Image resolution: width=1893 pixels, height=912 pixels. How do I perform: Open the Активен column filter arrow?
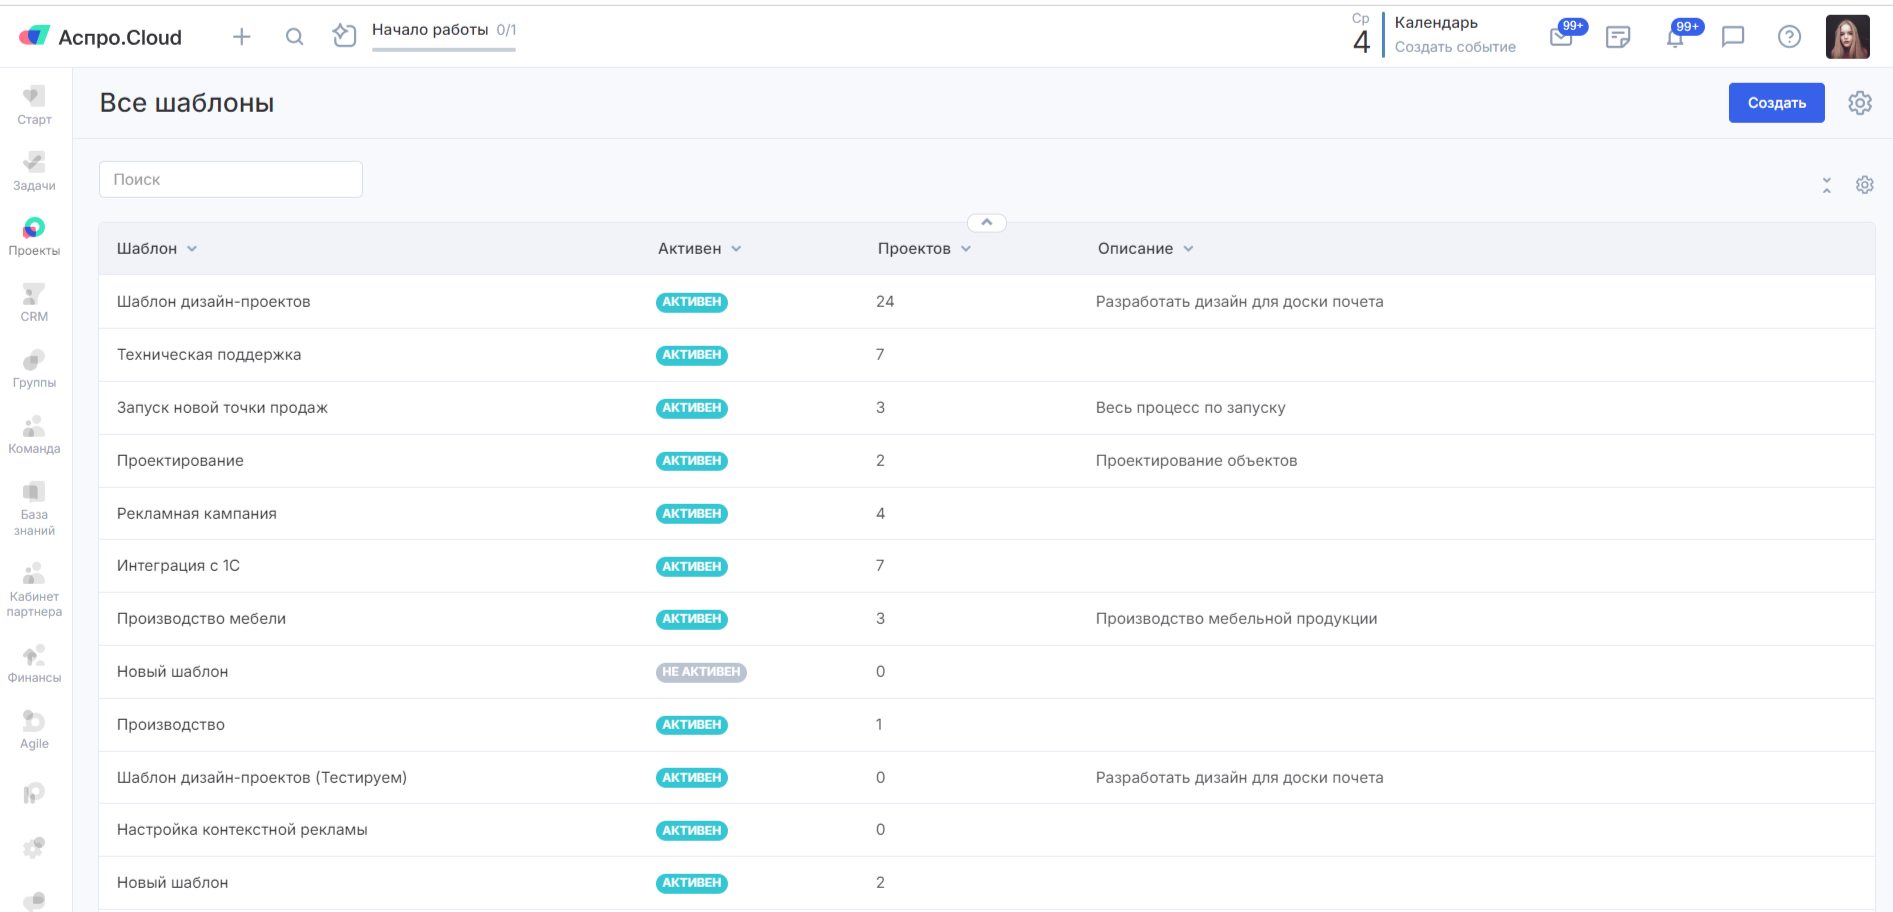click(736, 249)
